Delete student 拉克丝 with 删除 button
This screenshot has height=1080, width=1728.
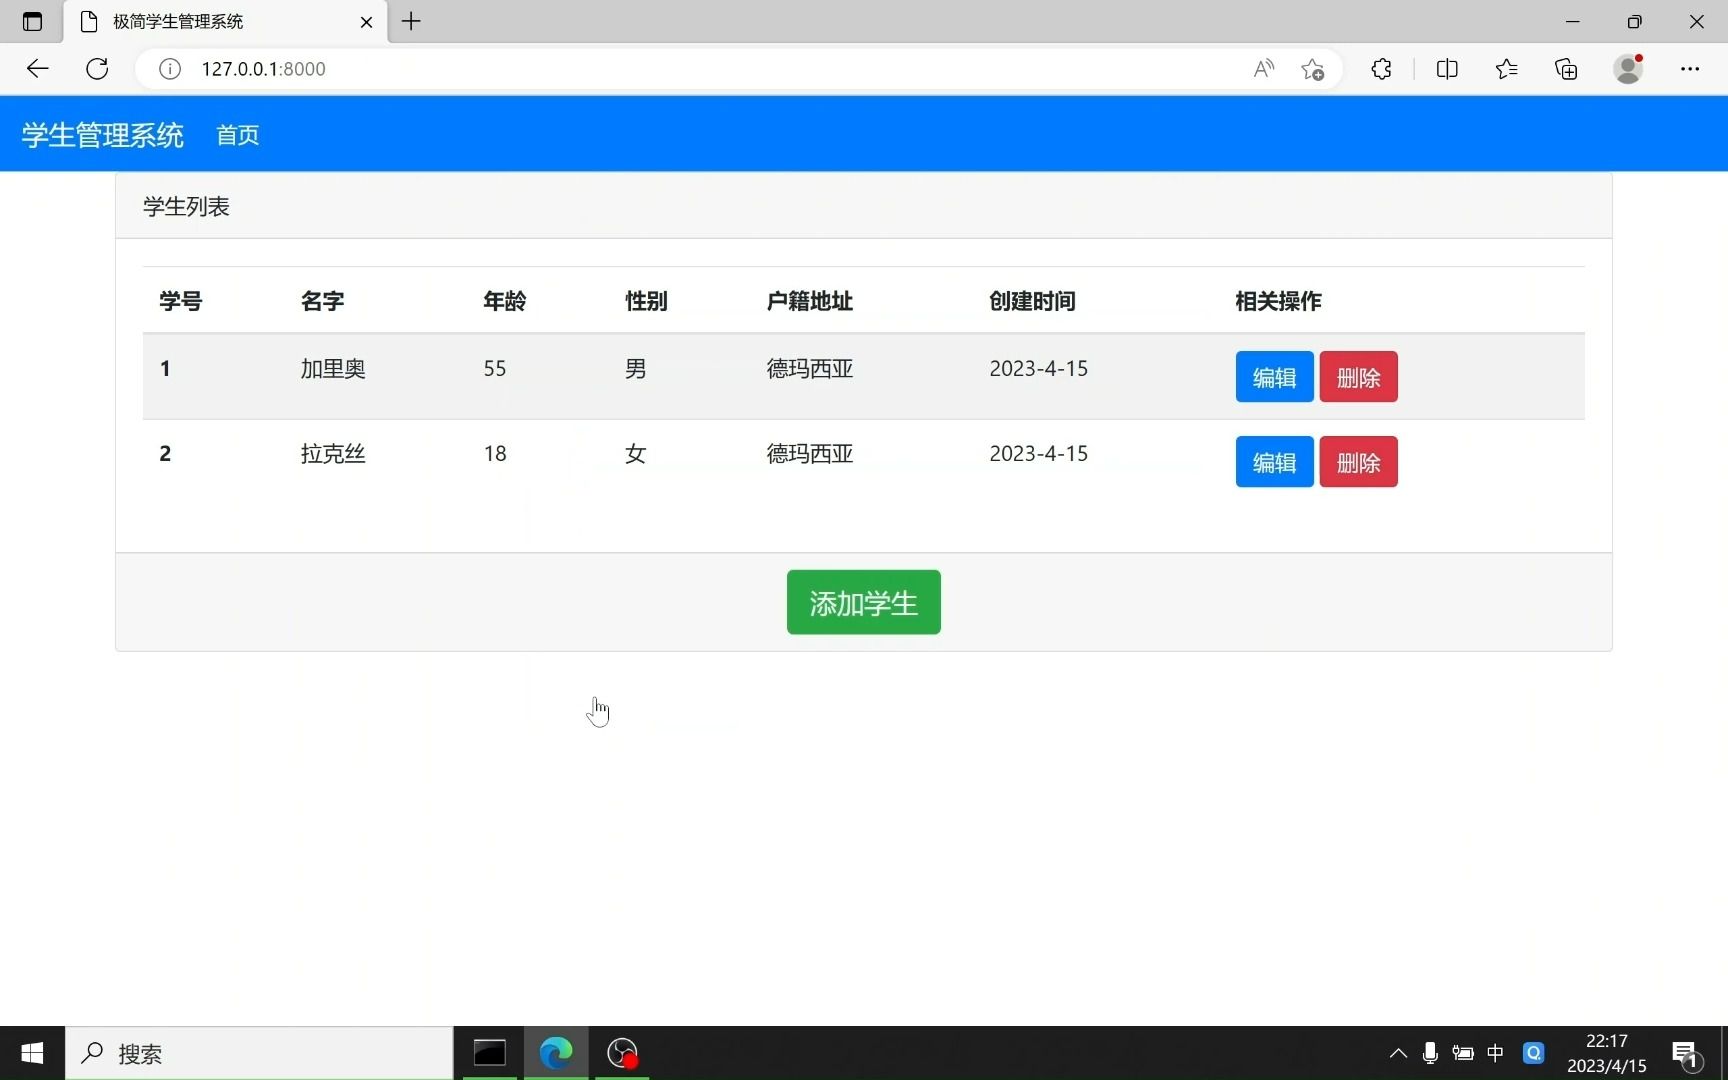pos(1358,462)
